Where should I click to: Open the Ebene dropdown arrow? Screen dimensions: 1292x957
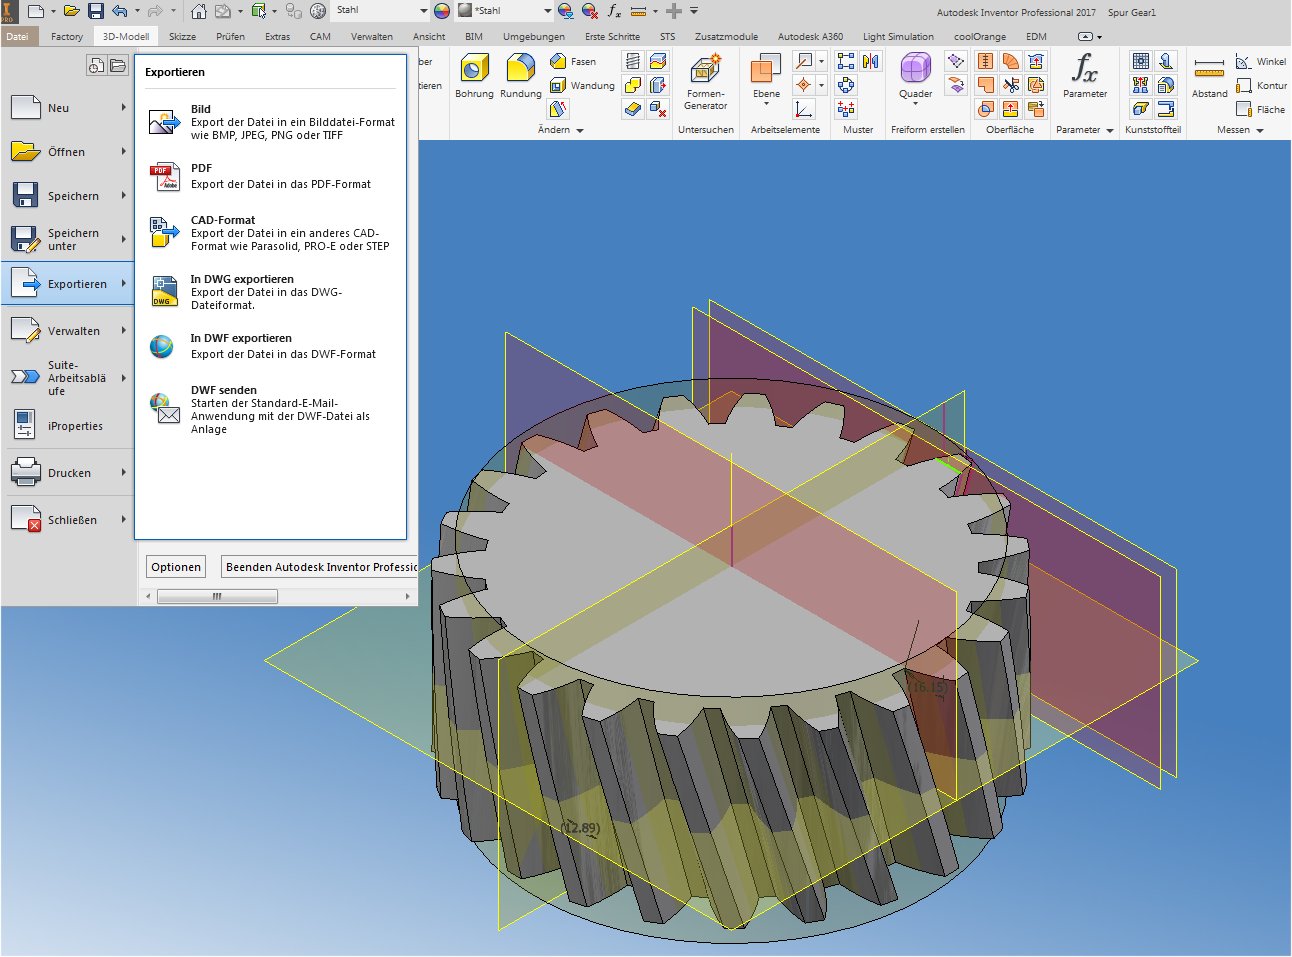point(766,104)
